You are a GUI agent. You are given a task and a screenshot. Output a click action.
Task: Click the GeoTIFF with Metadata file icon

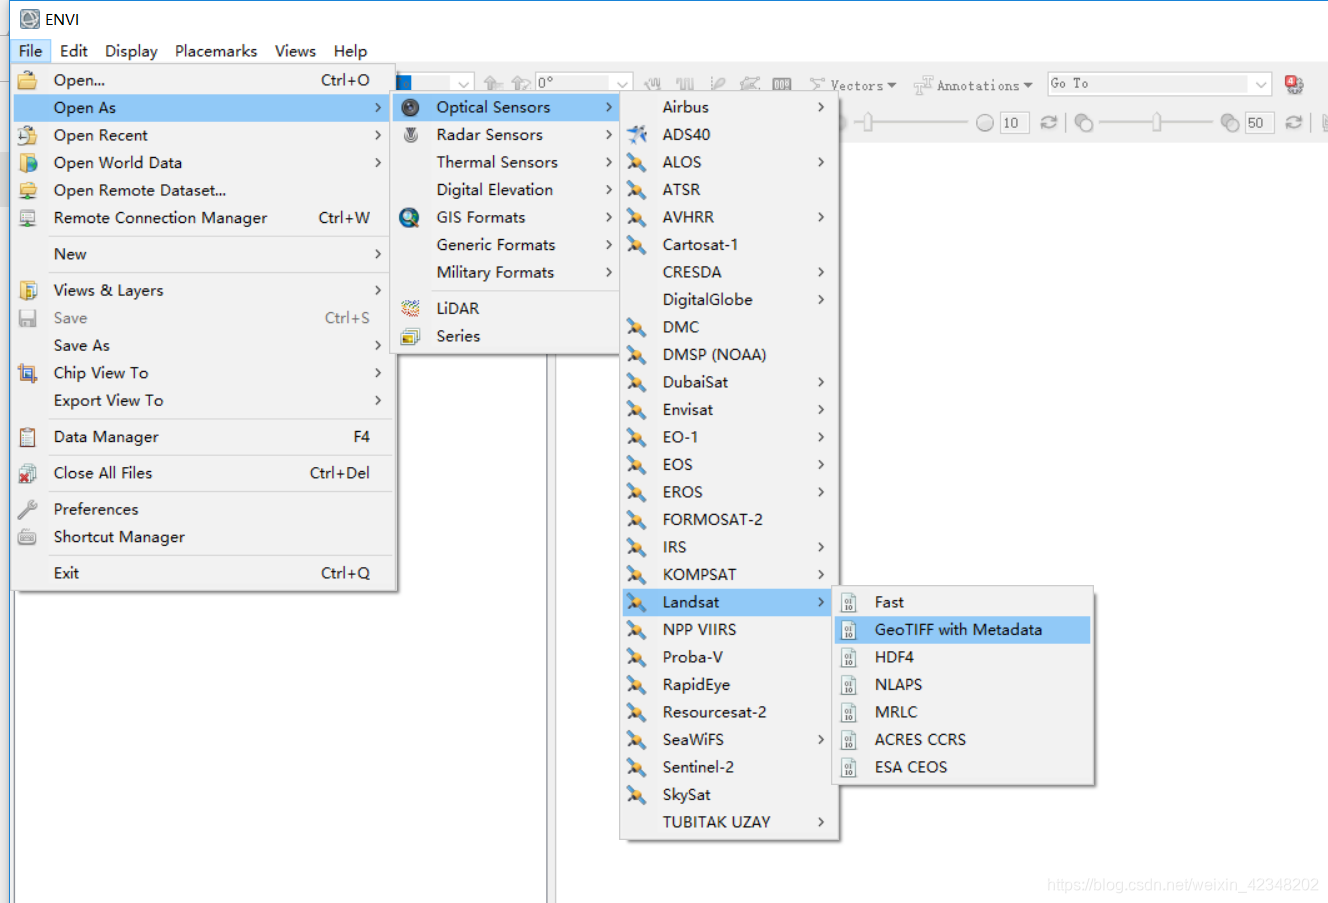click(x=849, y=630)
